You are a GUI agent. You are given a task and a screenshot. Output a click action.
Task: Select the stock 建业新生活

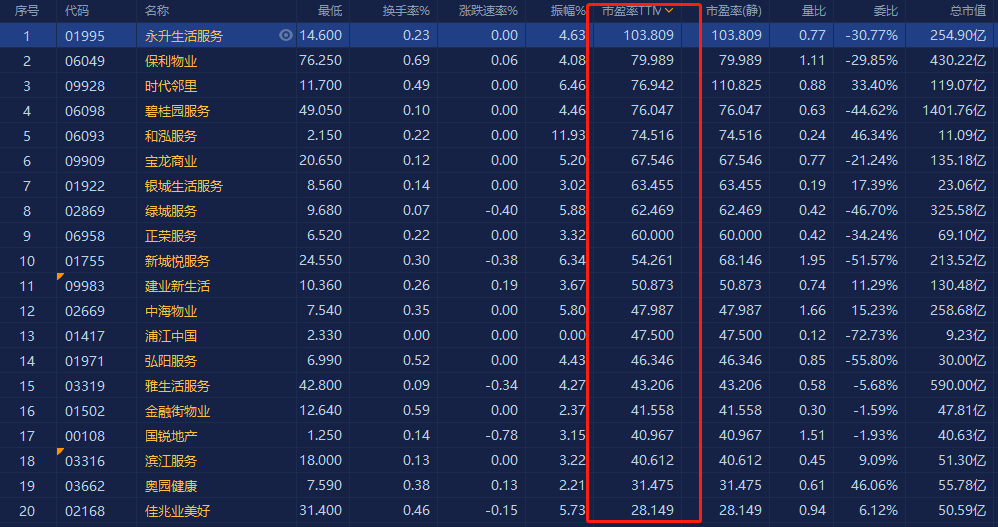(178, 286)
